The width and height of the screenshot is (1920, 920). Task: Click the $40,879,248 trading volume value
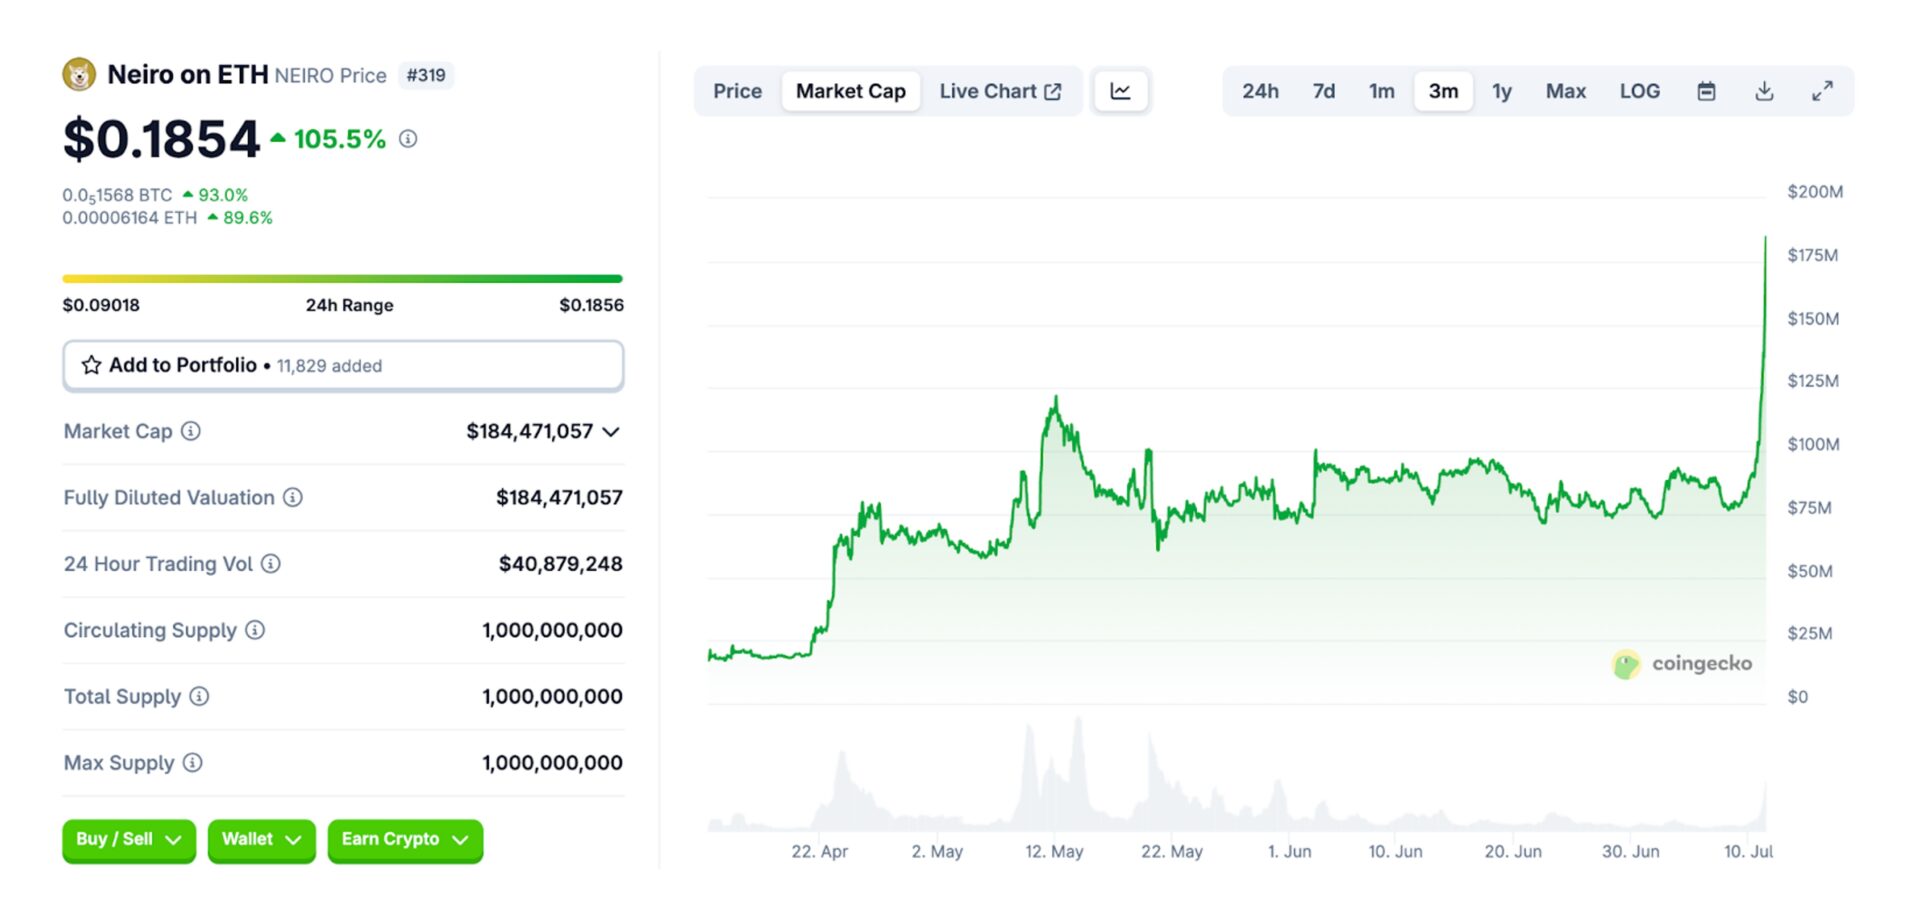tap(560, 564)
